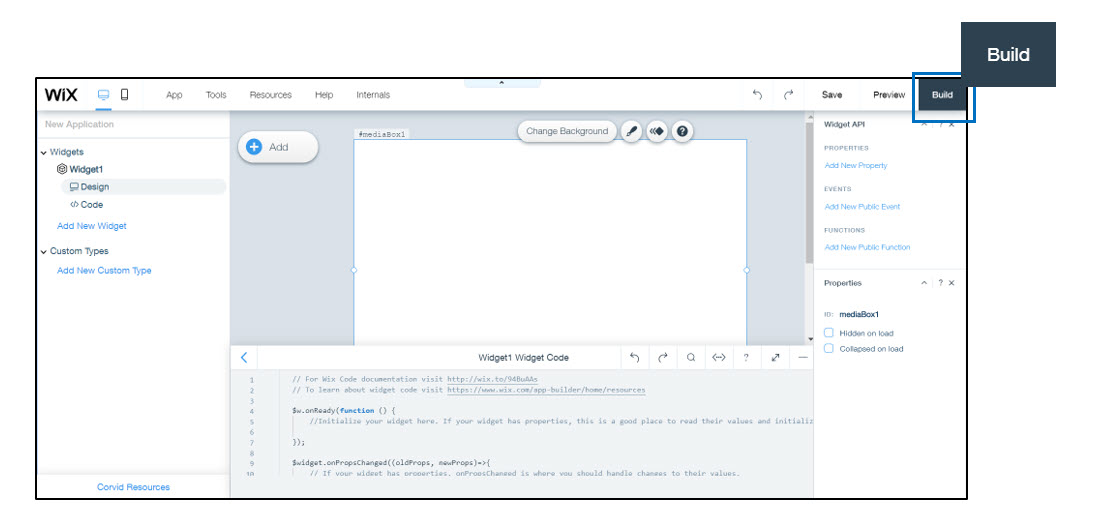Open the animation icon for mediaBox1
This screenshot has width=1093, height=526.
pyautogui.click(x=657, y=131)
